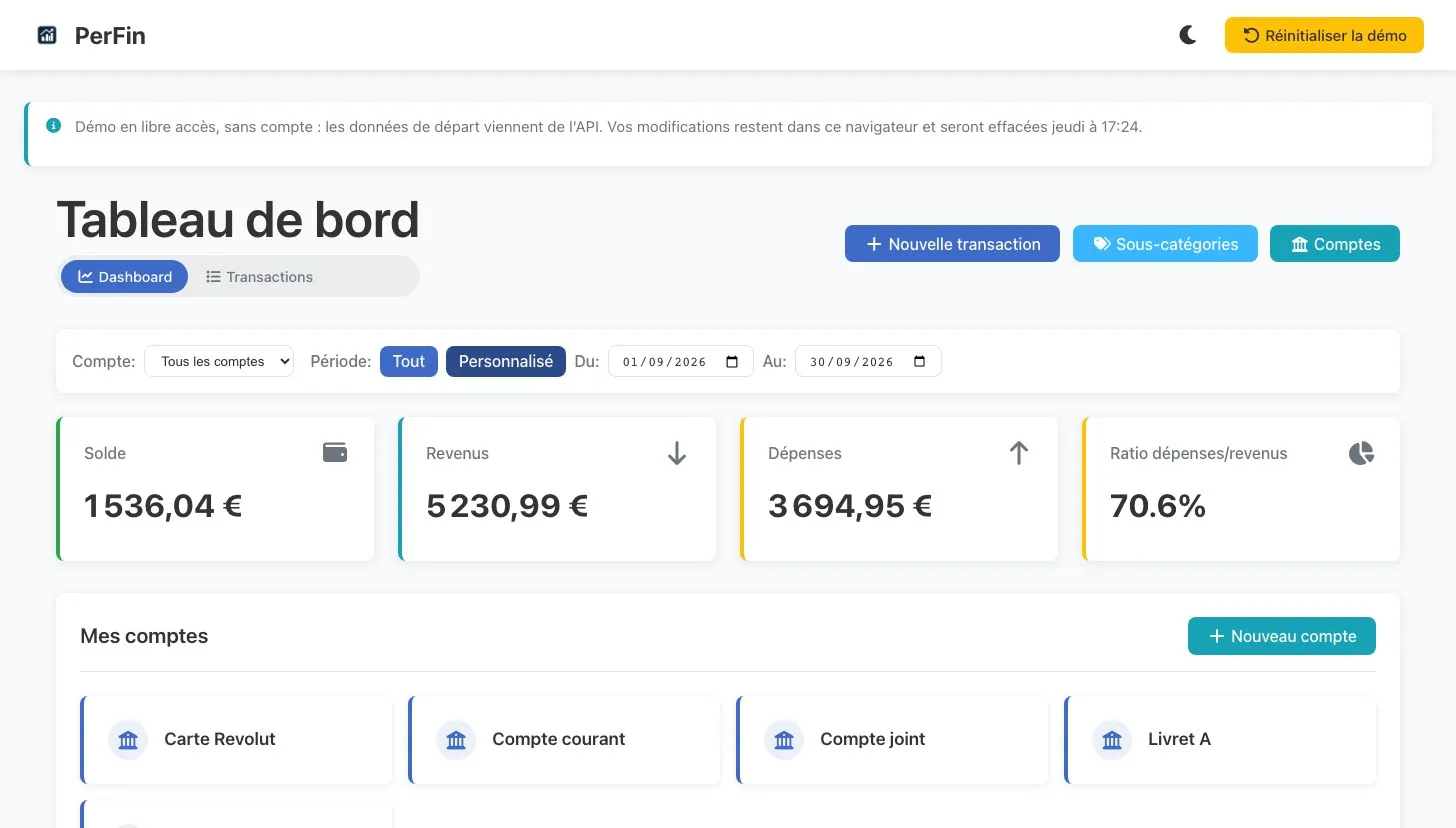
Task: Open Sous-catégories management
Action: point(1165,244)
